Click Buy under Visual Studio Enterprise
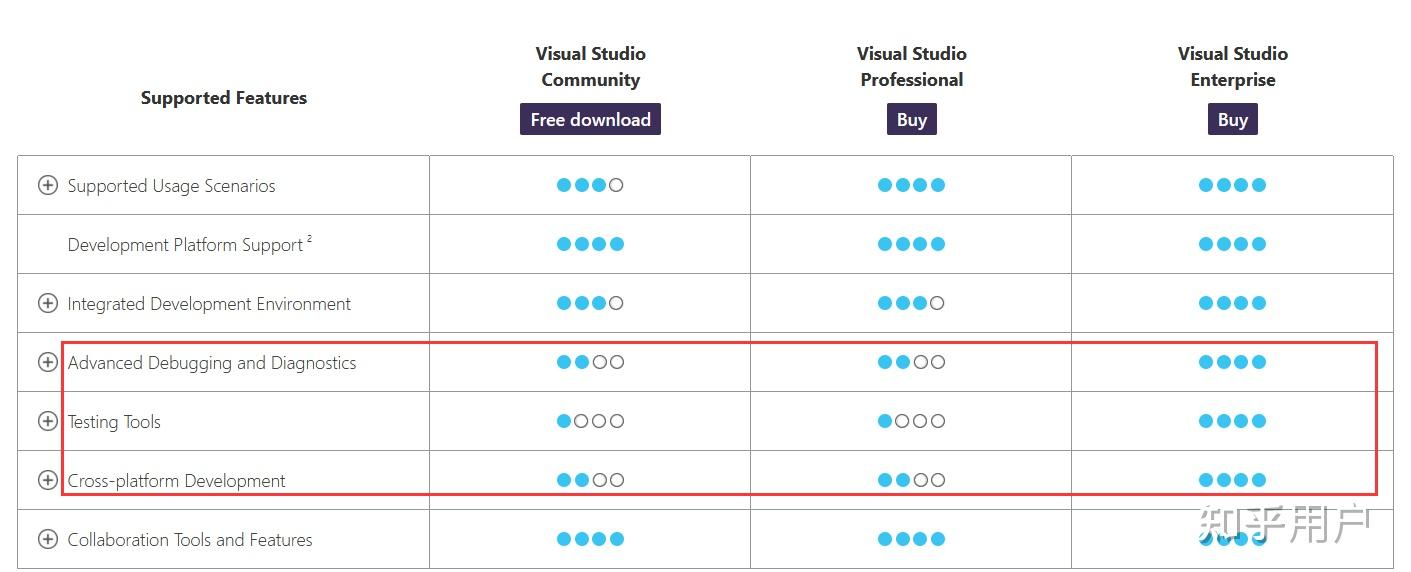 click(x=1232, y=119)
